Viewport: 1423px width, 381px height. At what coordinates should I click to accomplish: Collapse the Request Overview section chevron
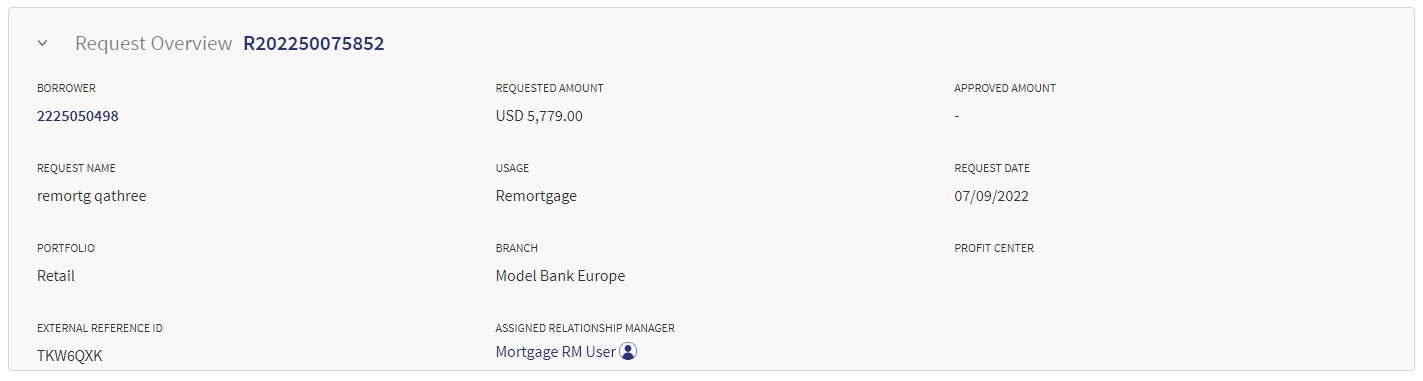(42, 44)
